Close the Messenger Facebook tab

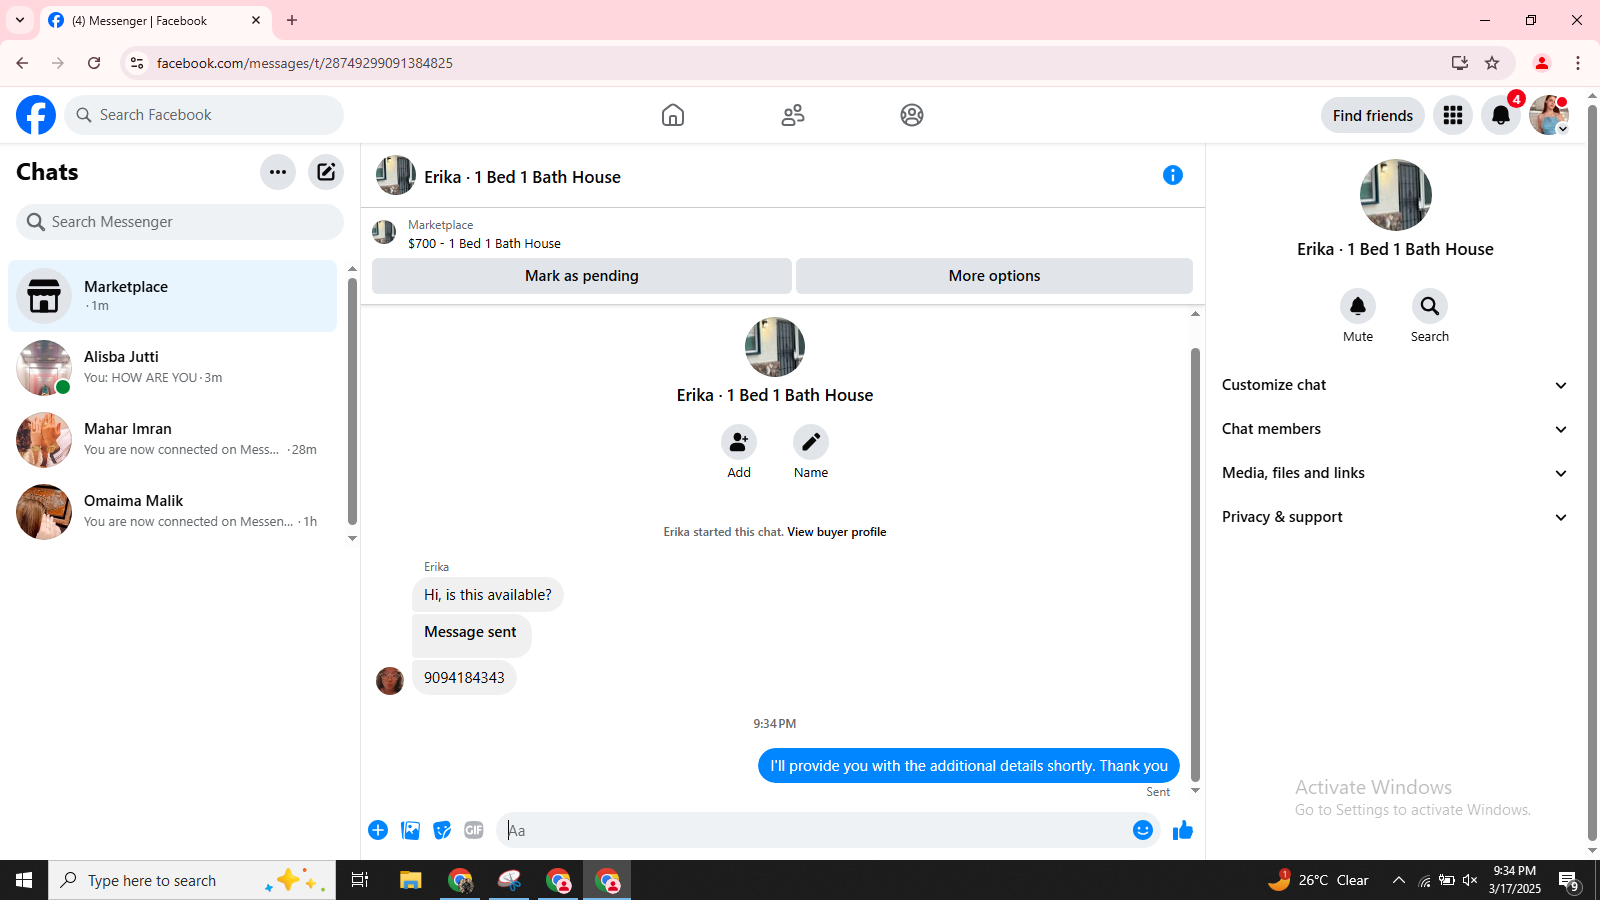(x=256, y=20)
